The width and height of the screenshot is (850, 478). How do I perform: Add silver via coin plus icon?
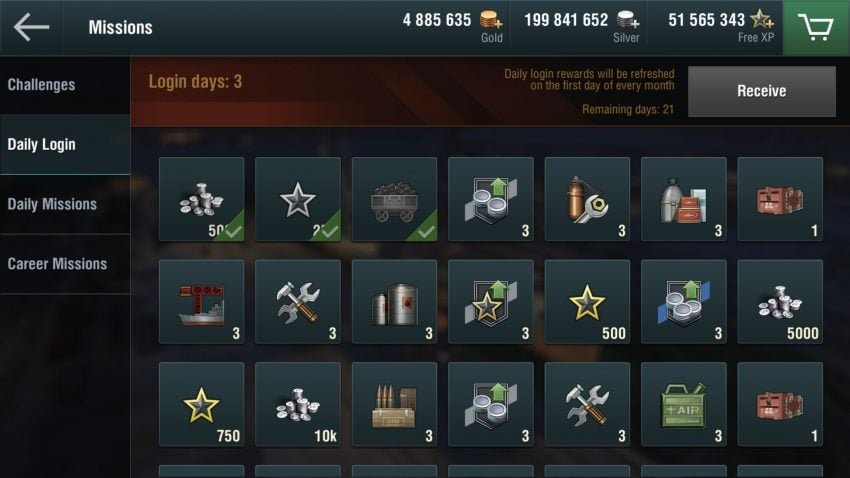pos(628,20)
